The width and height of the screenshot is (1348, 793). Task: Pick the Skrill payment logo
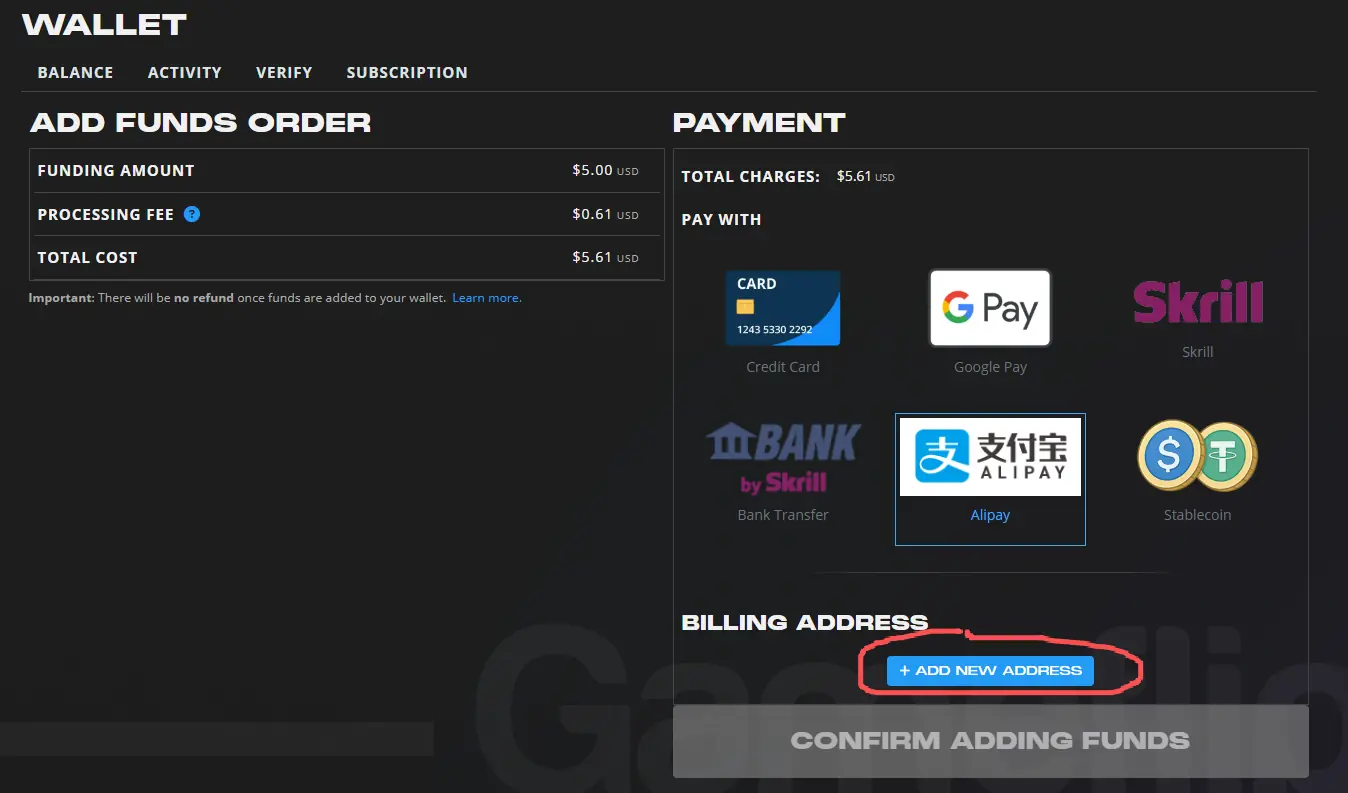point(1197,301)
